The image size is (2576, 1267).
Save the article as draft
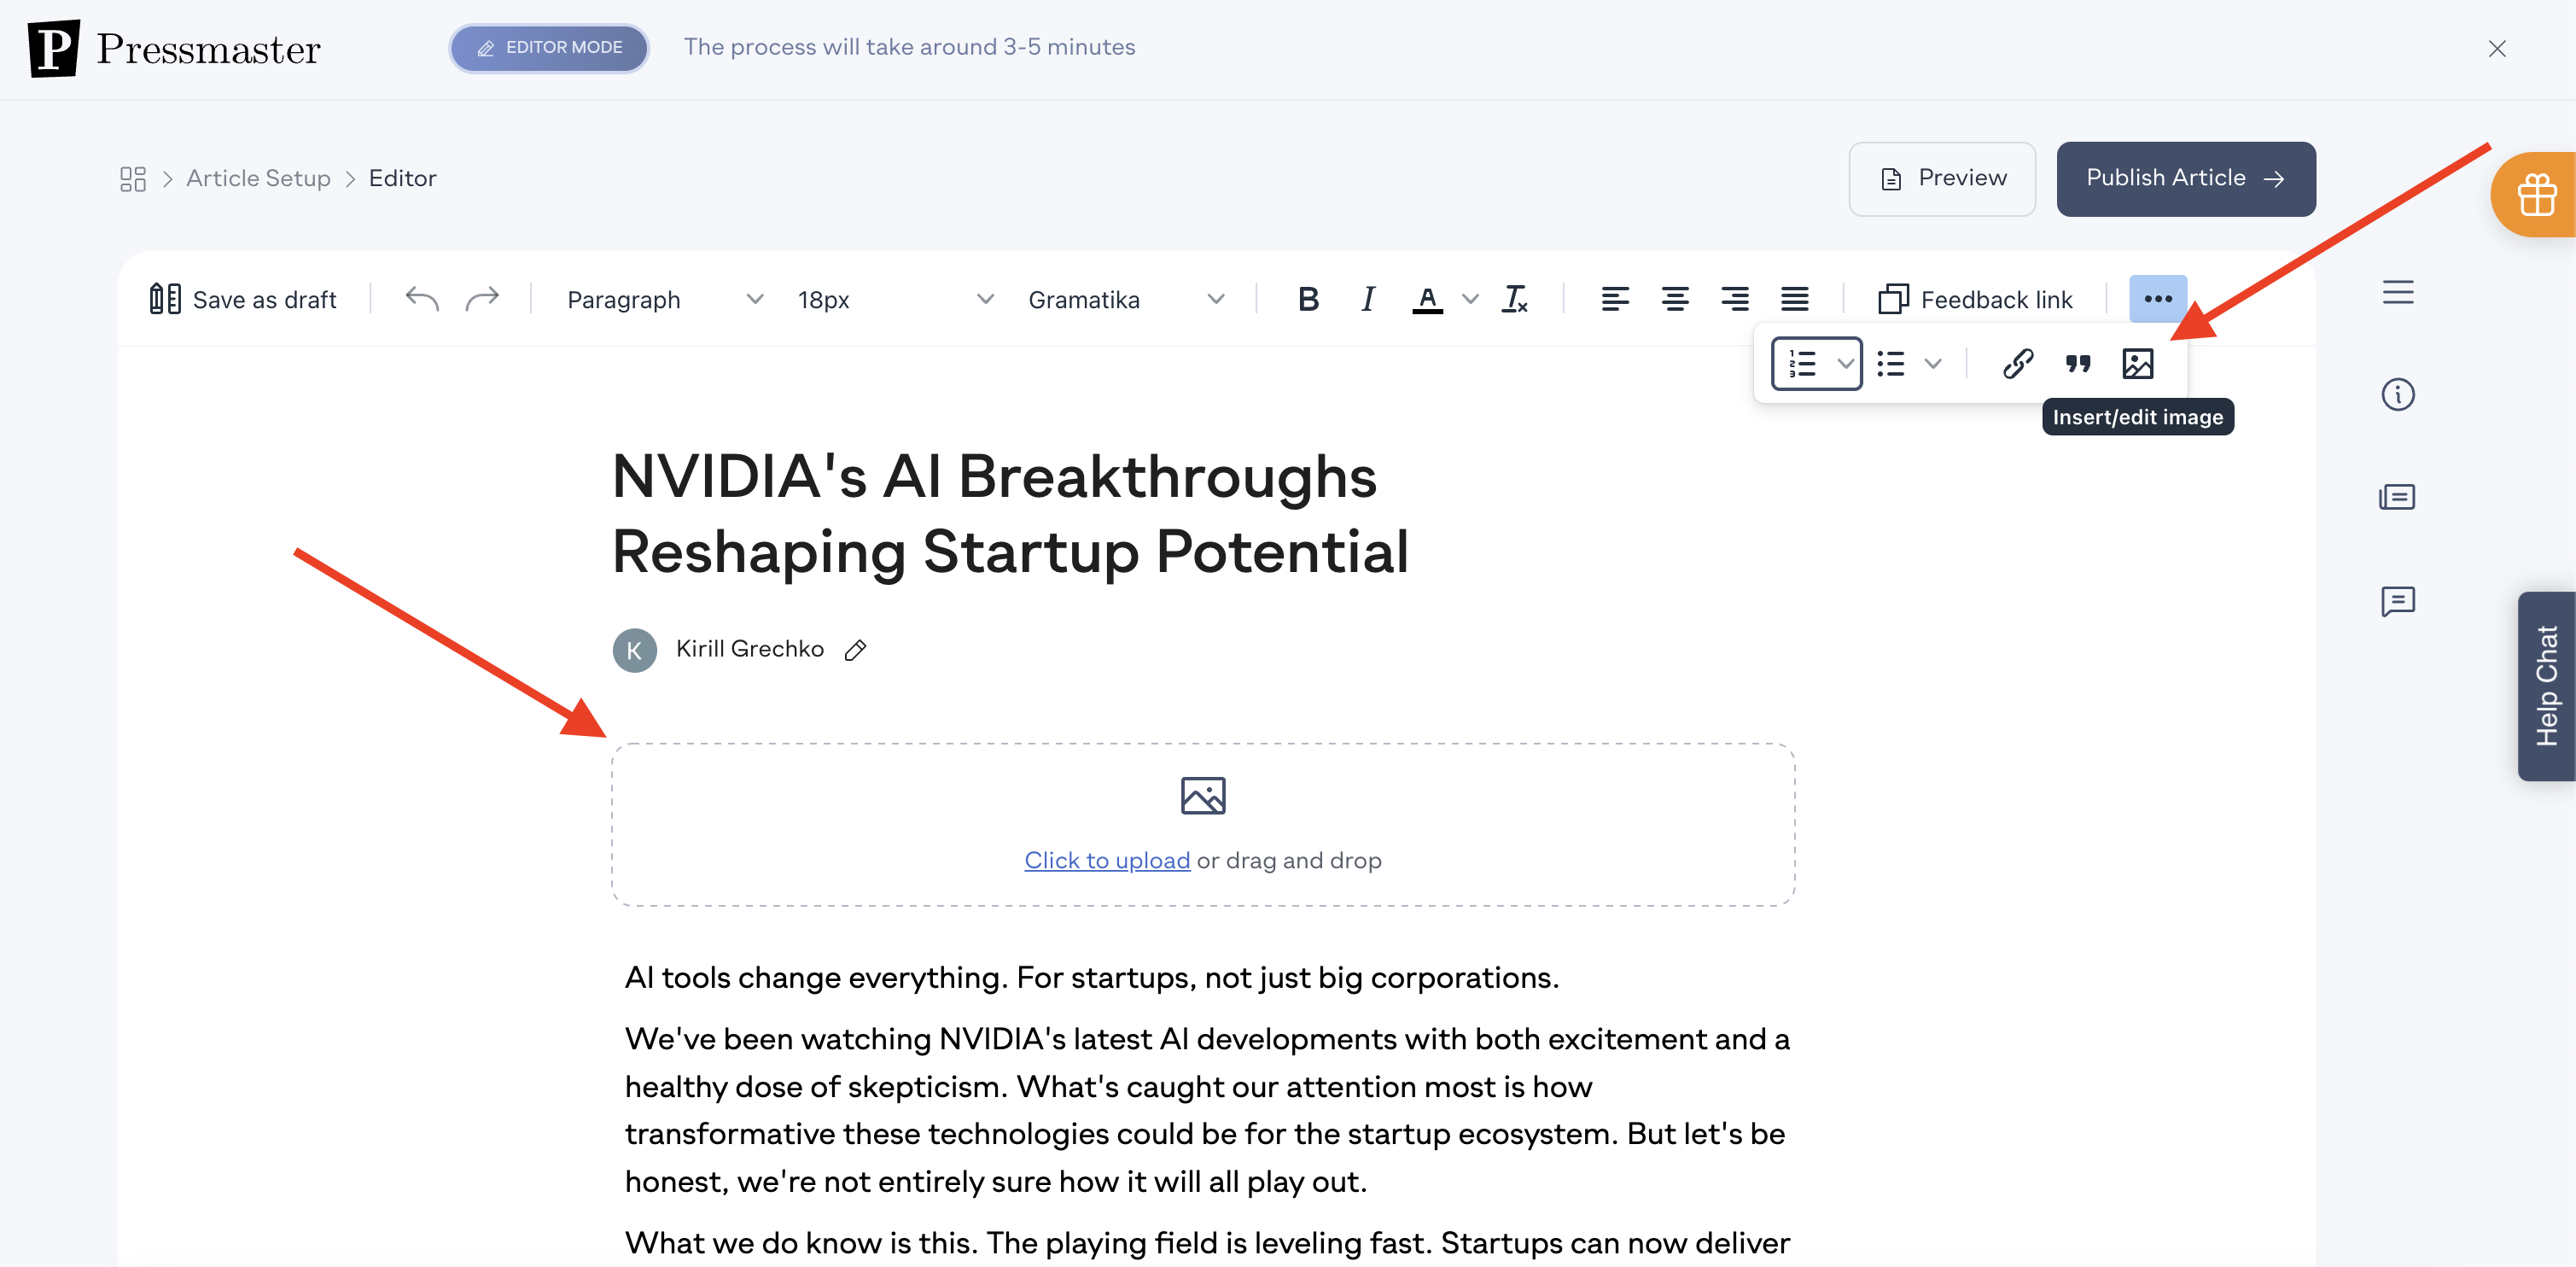(x=243, y=299)
